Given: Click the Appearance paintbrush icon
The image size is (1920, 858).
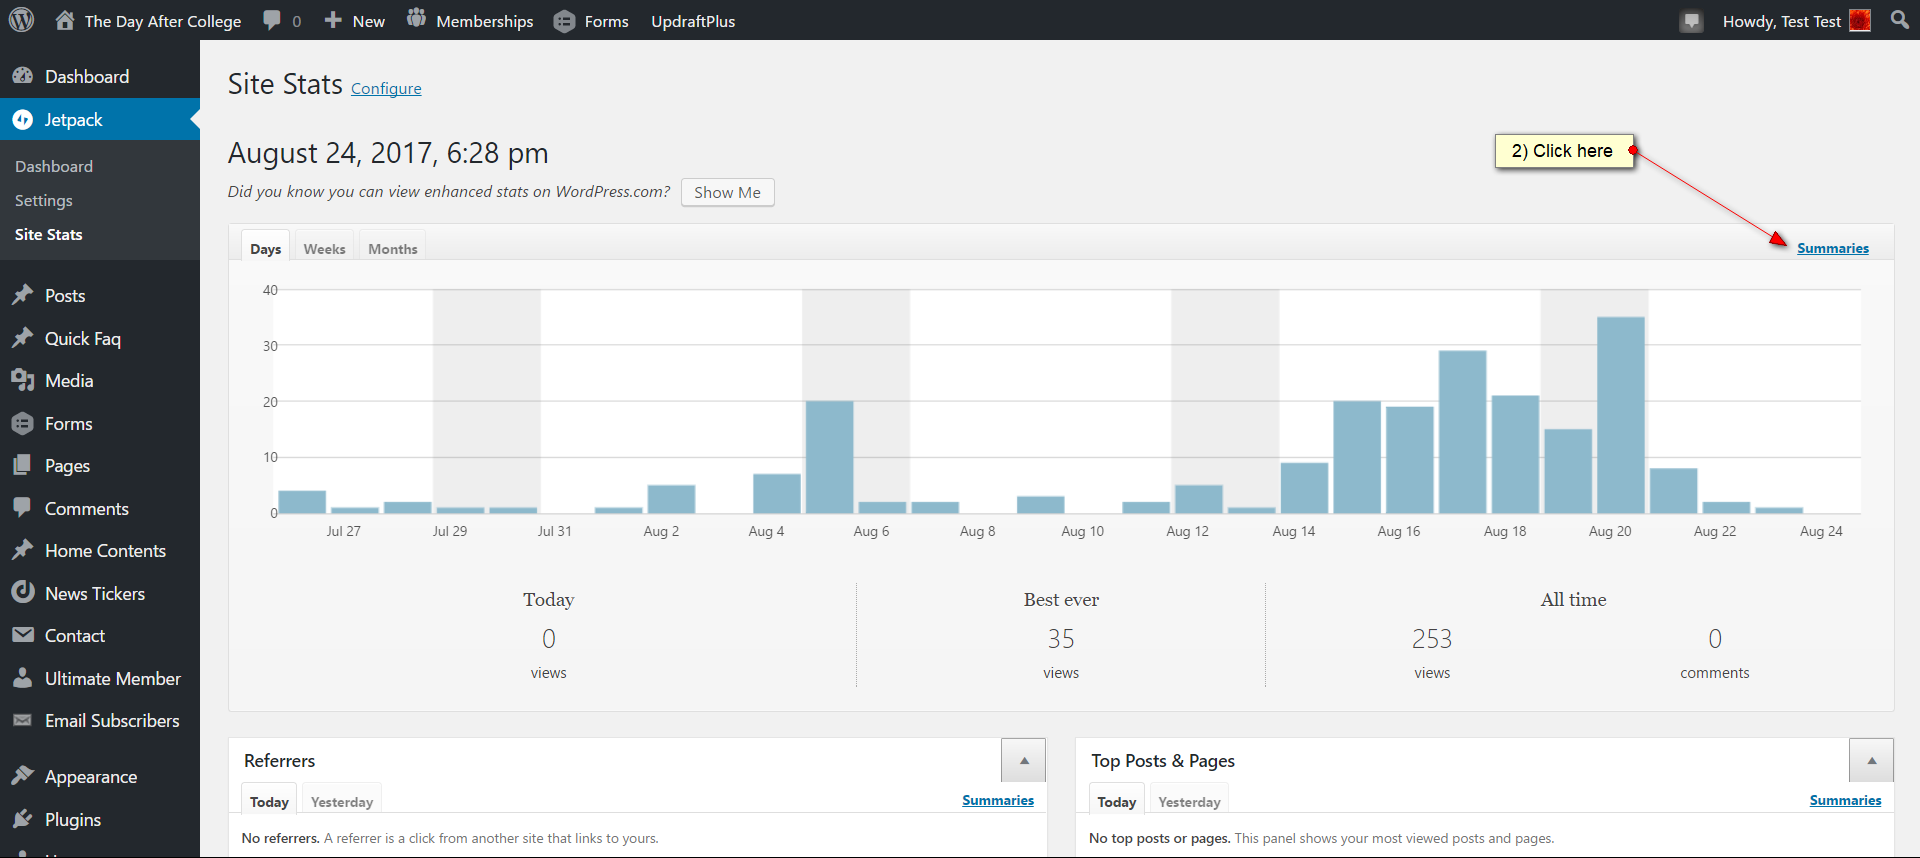Looking at the screenshot, I should pos(23,776).
